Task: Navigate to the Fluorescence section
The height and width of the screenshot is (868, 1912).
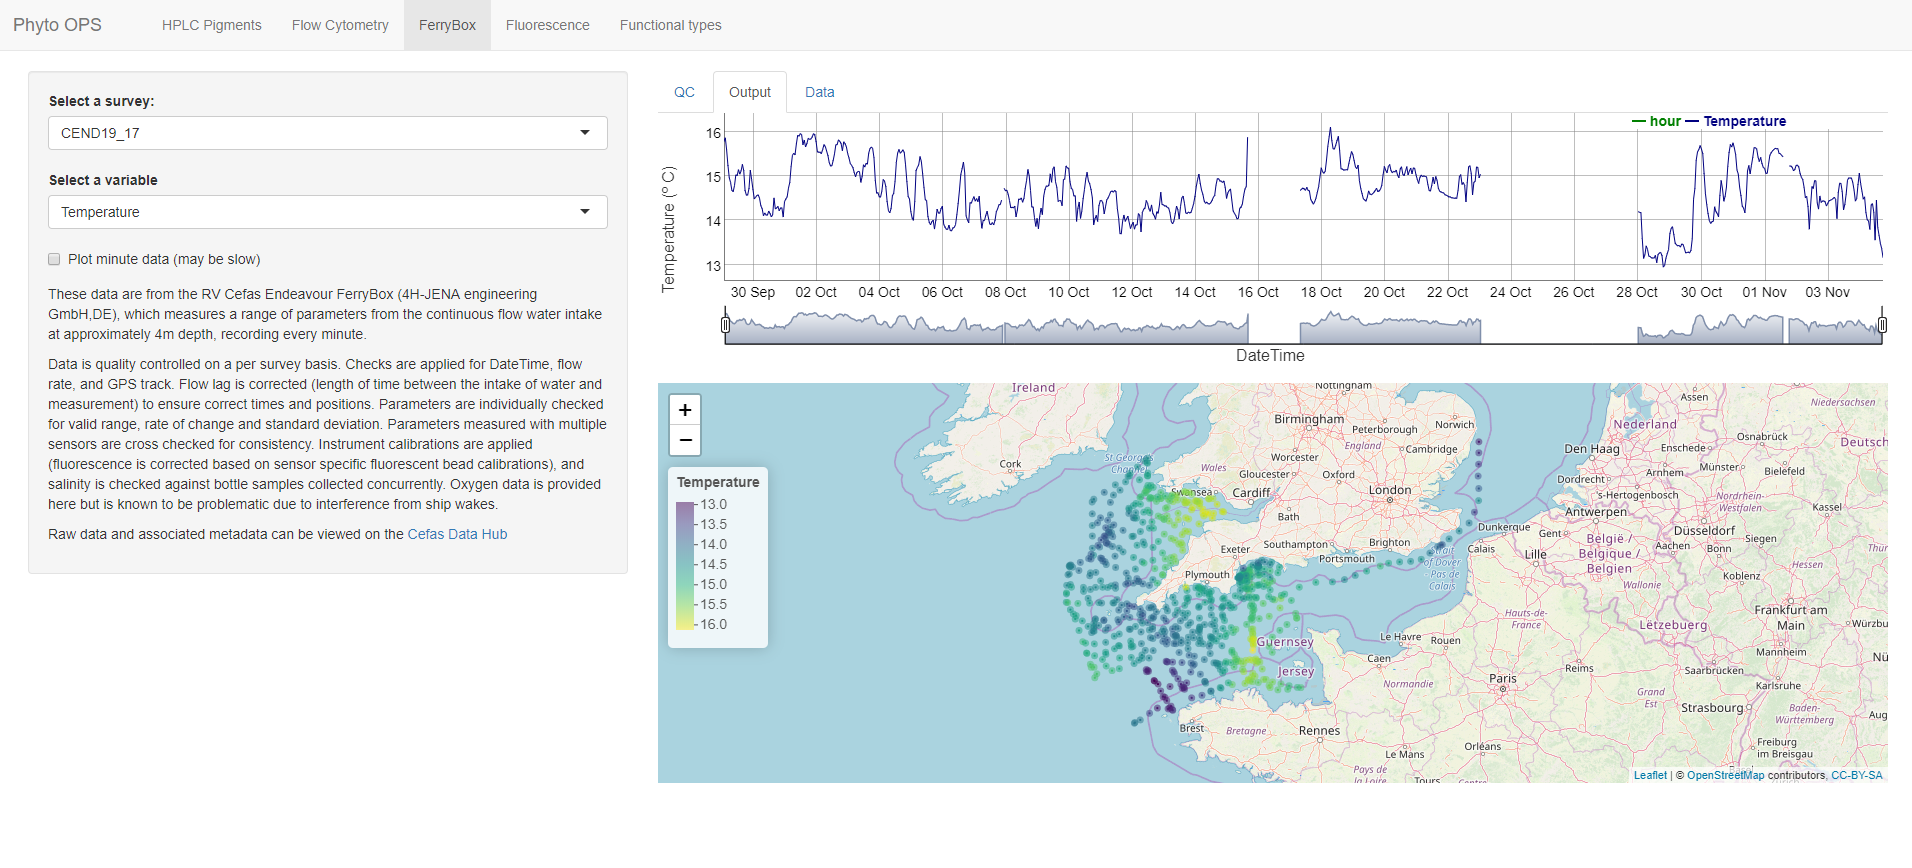Action: [x=547, y=25]
